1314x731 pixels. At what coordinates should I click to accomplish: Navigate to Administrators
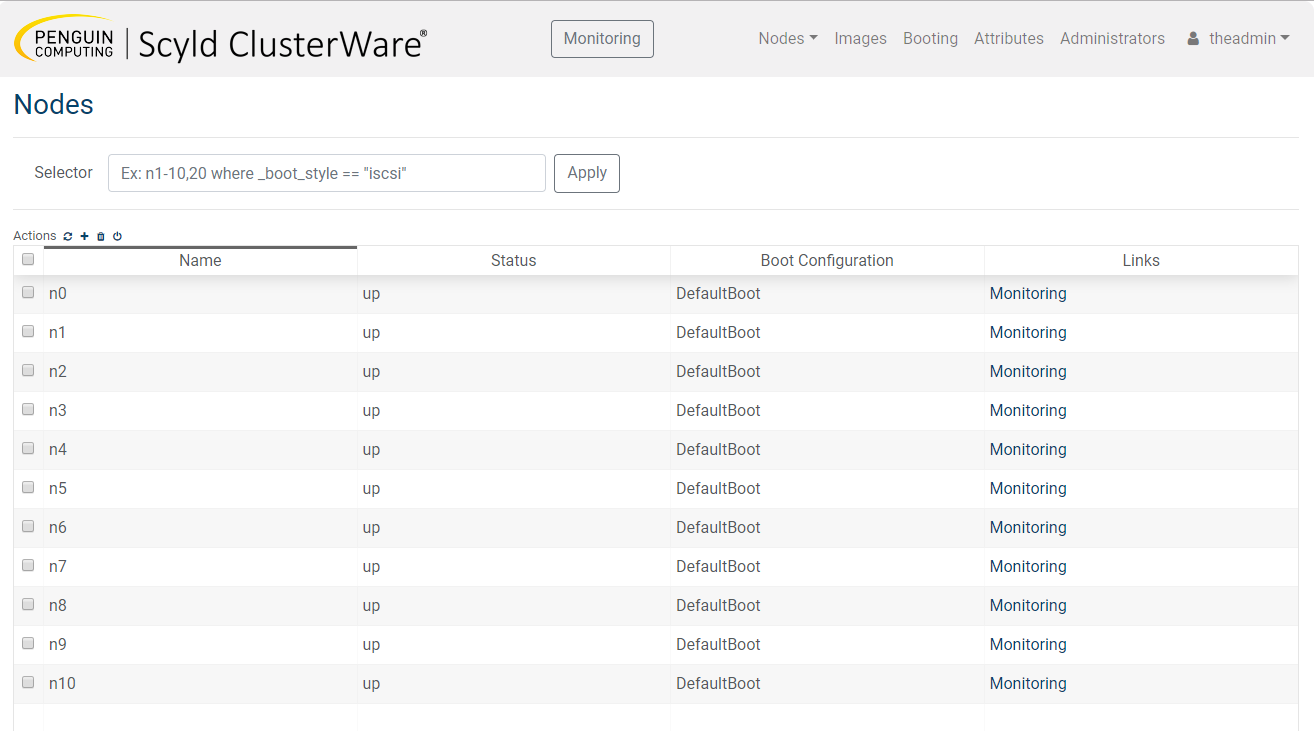(x=1112, y=39)
